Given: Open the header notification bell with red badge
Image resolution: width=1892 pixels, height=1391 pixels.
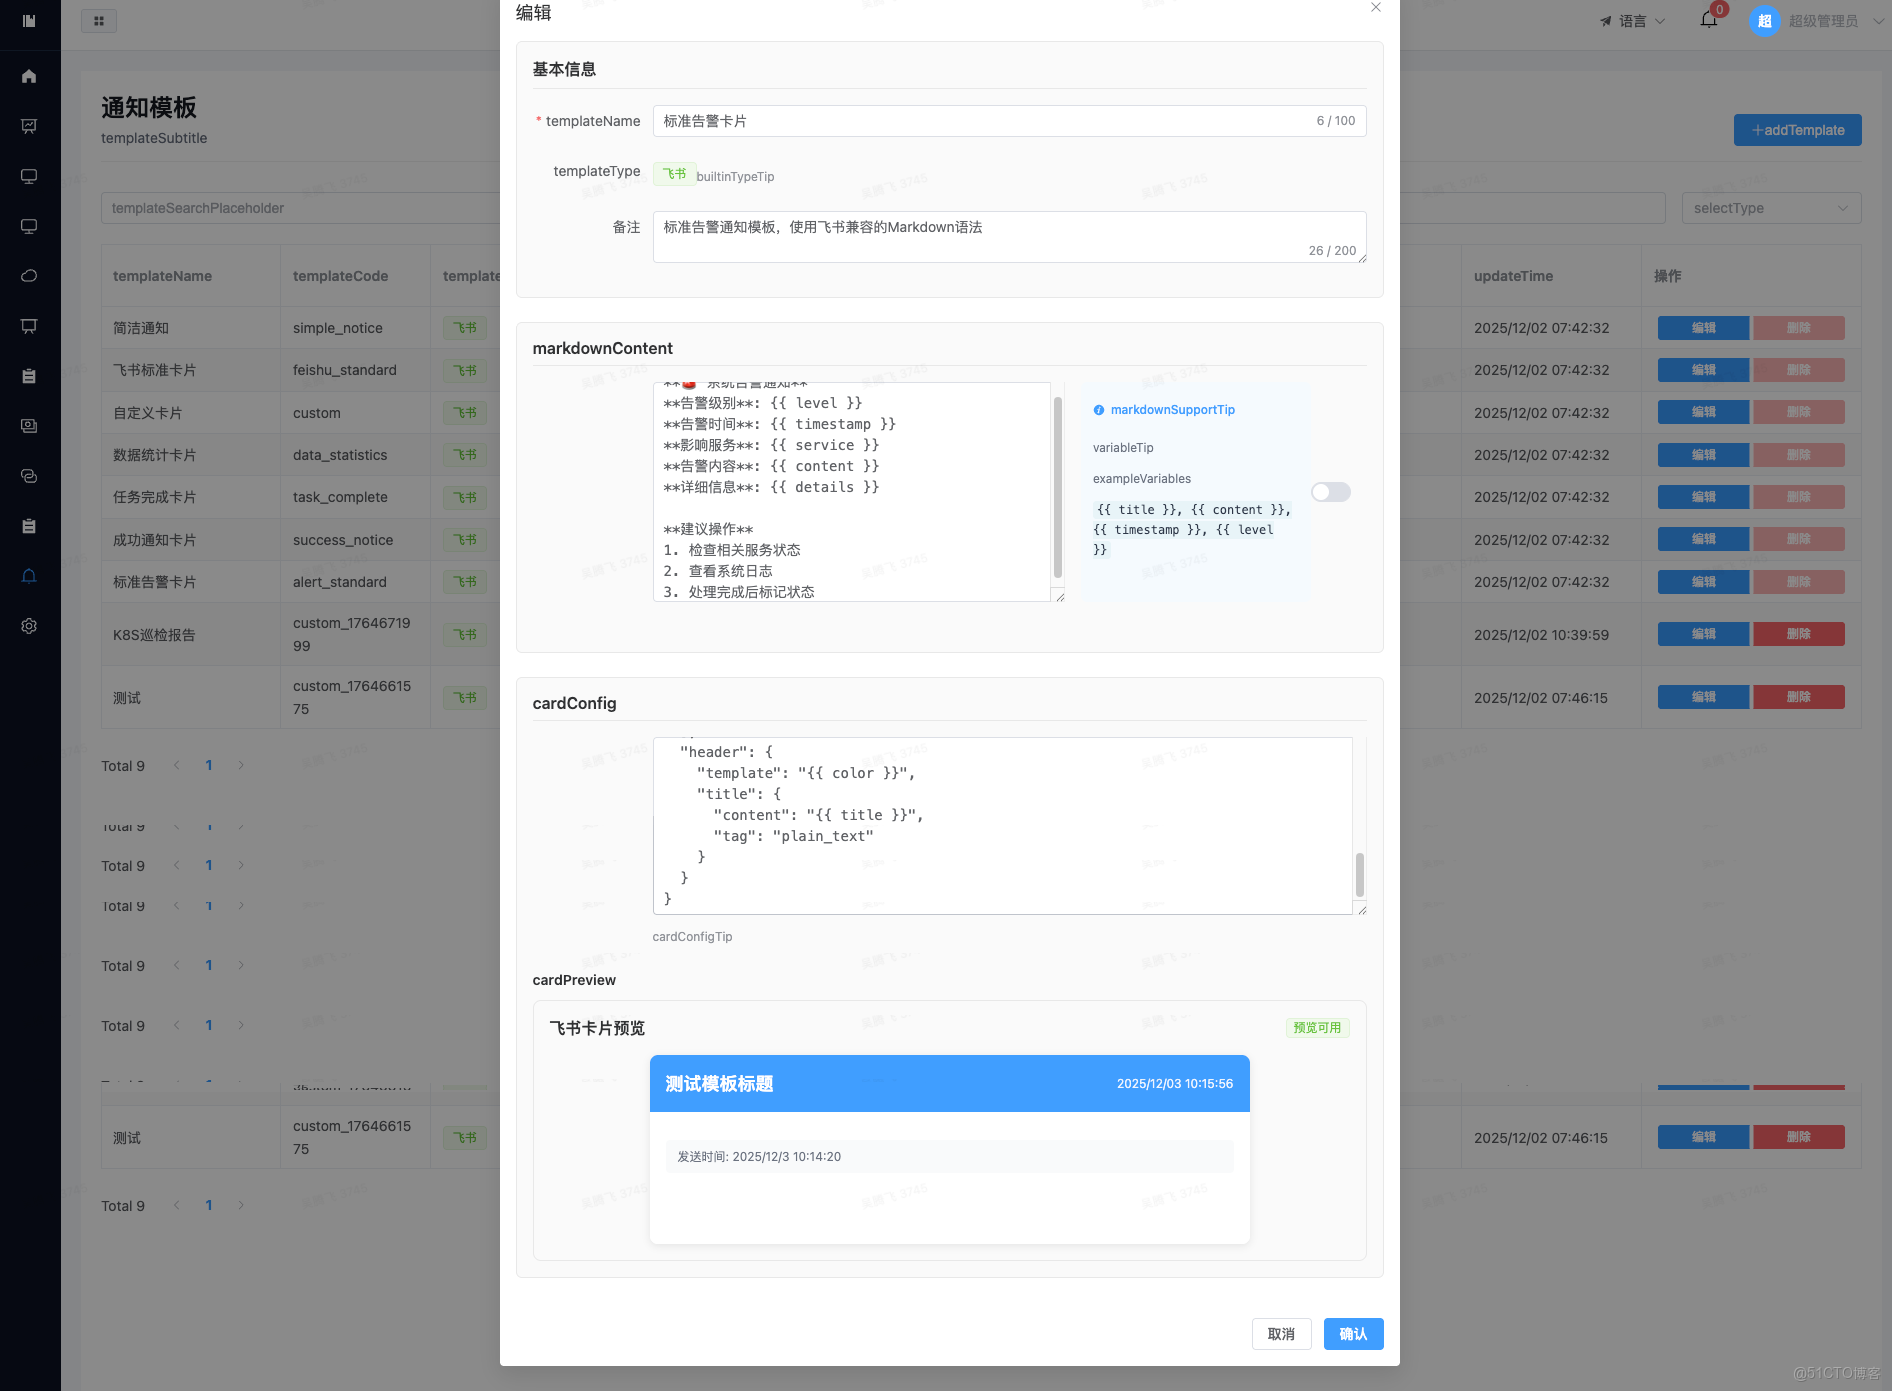Looking at the screenshot, I should pyautogui.click(x=1709, y=20).
